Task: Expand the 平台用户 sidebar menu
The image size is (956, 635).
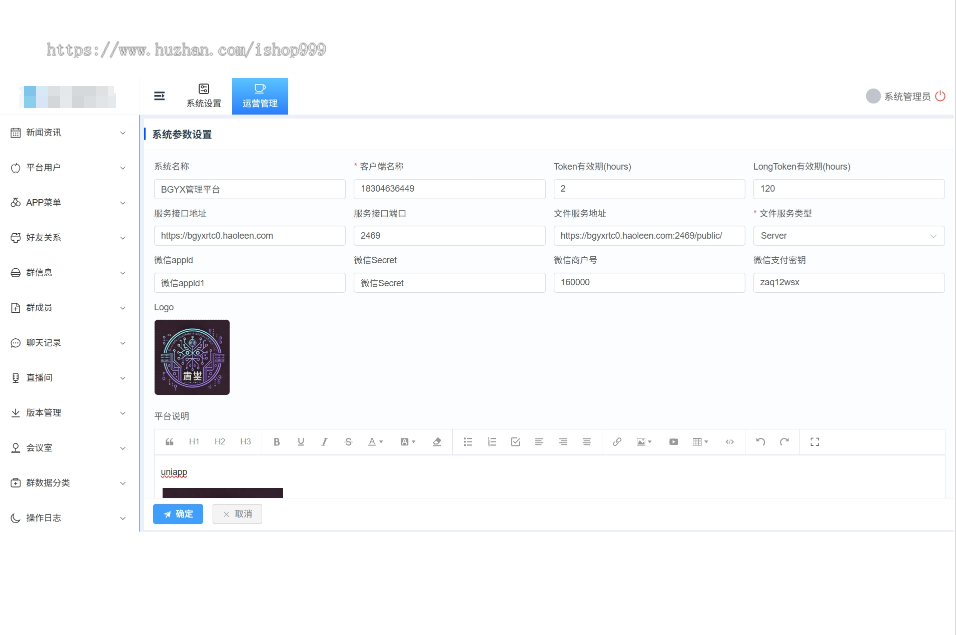Action: pos(69,168)
